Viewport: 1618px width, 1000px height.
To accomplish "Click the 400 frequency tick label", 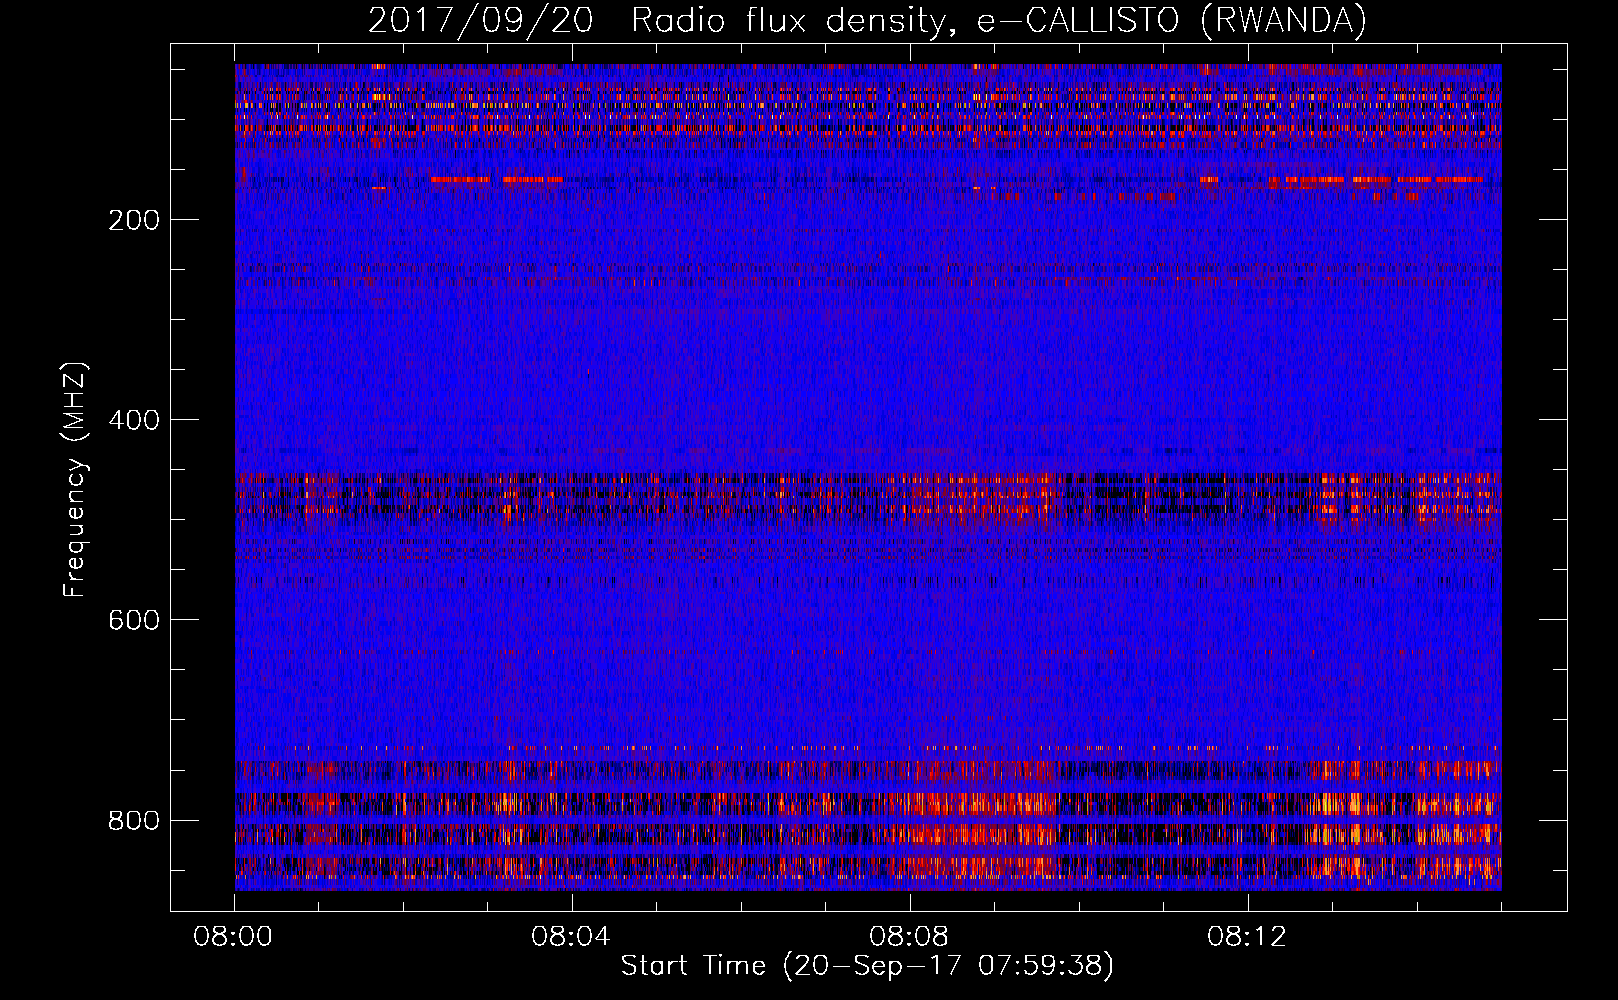I will pos(133,420).
